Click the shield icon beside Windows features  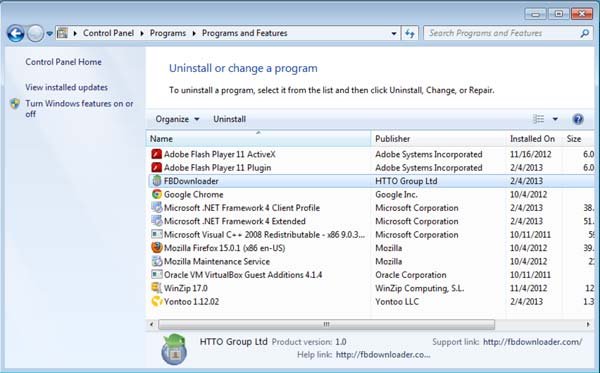[15, 104]
